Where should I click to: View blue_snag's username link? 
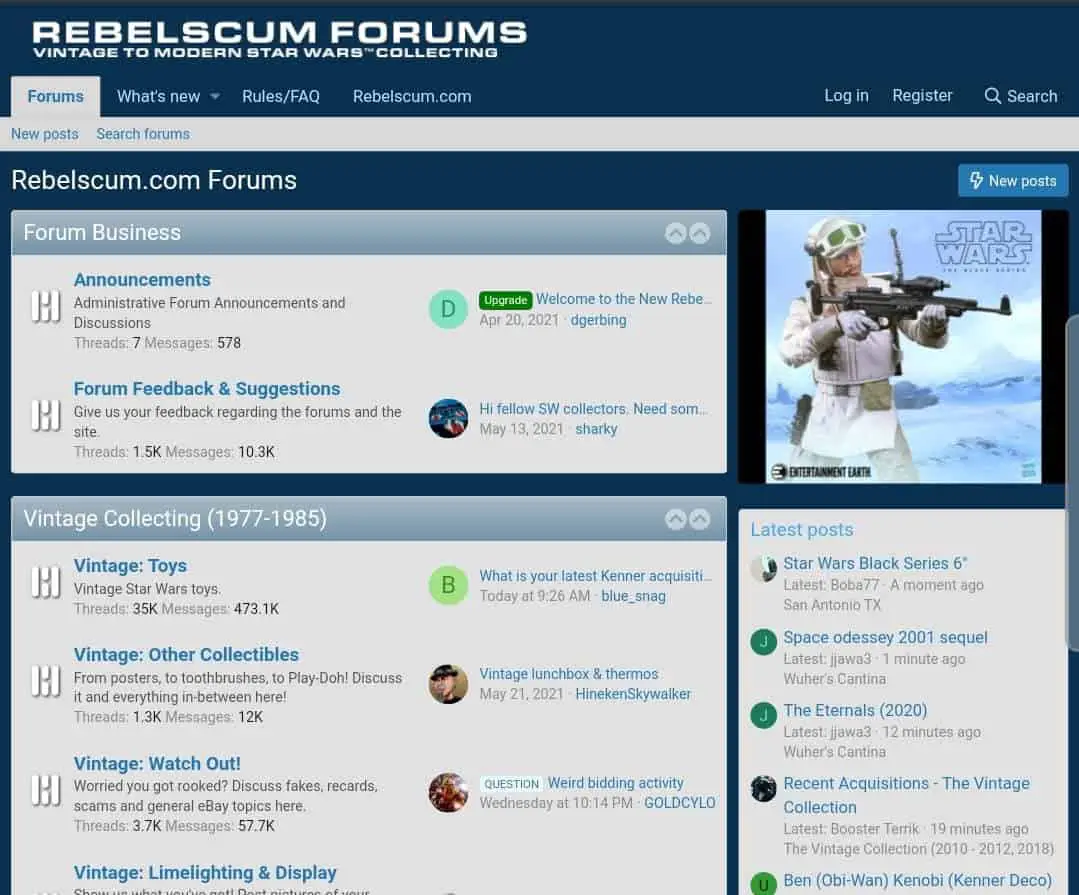coord(634,596)
